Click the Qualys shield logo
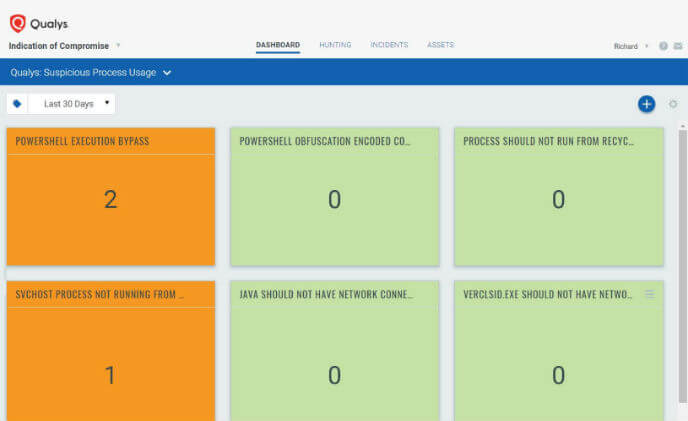 18,23
